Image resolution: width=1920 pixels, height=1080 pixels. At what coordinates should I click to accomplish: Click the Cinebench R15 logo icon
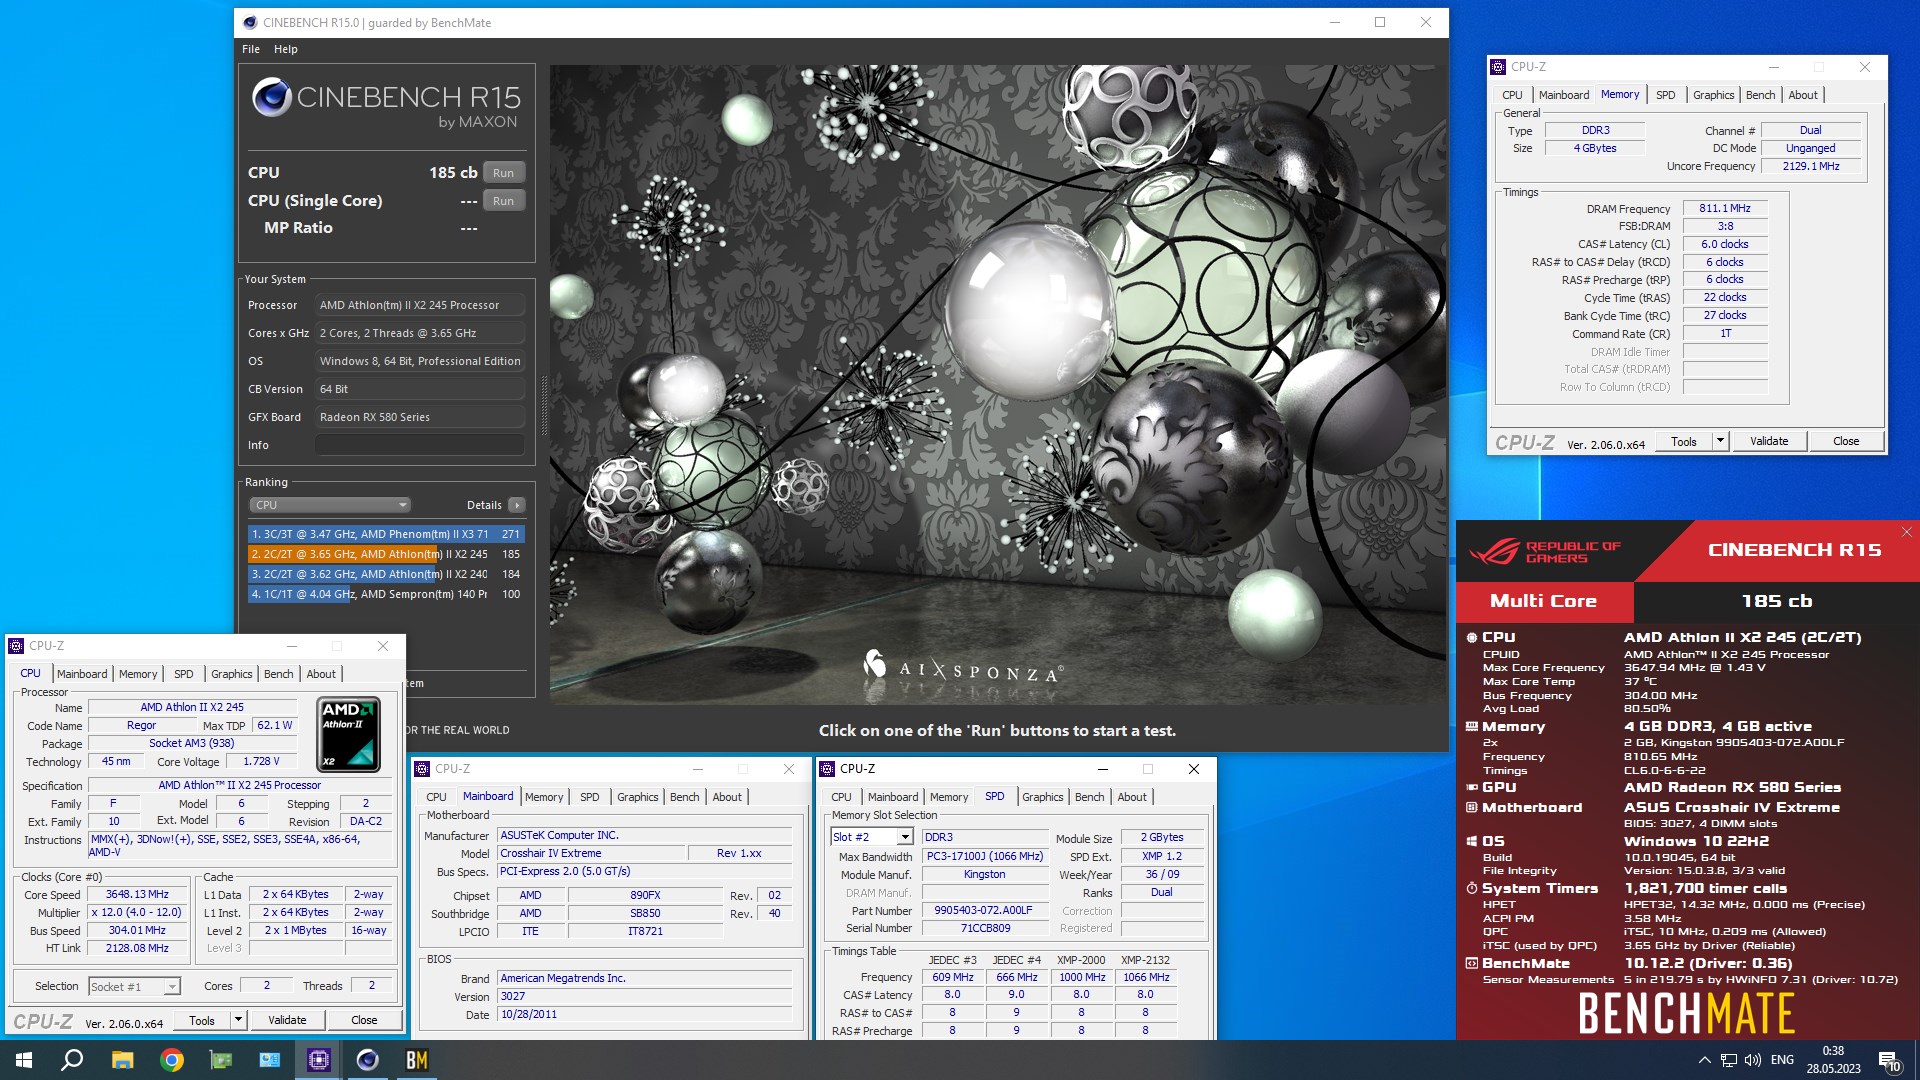pos(271,97)
